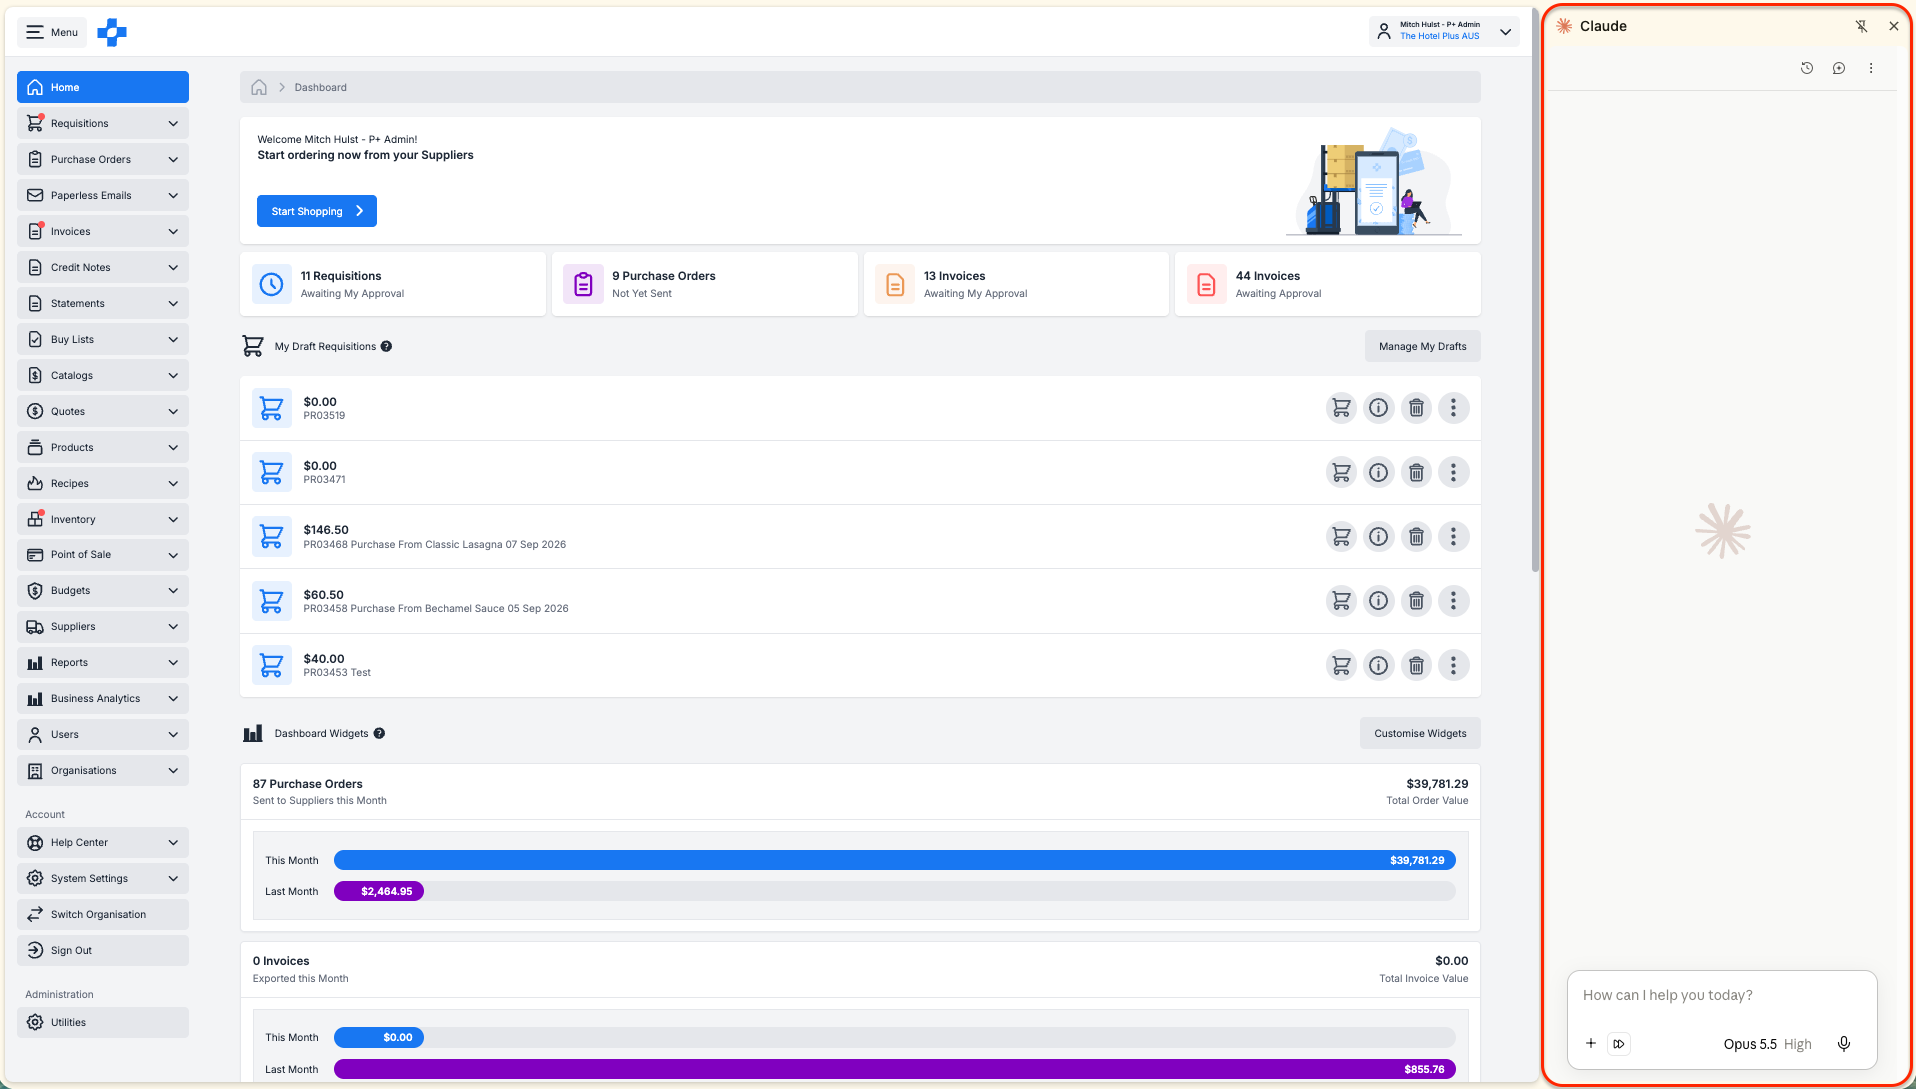Click the app logo in header
Screen dimensions: 1916x1089
pyautogui.click(x=112, y=32)
